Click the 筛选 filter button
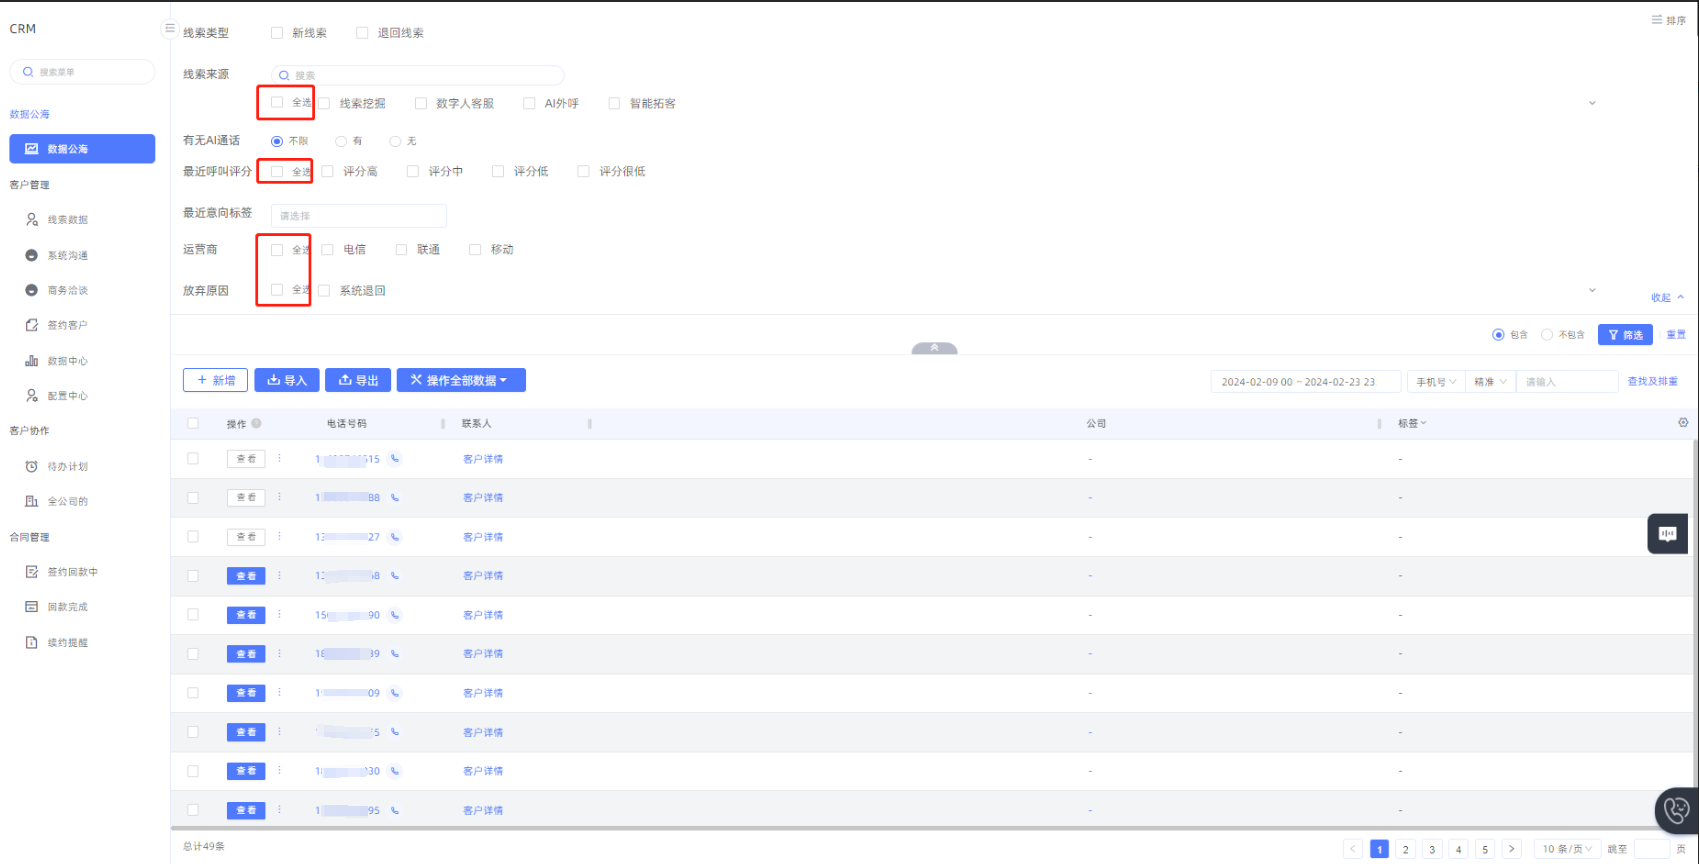The width and height of the screenshot is (1699, 864). tap(1625, 335)
